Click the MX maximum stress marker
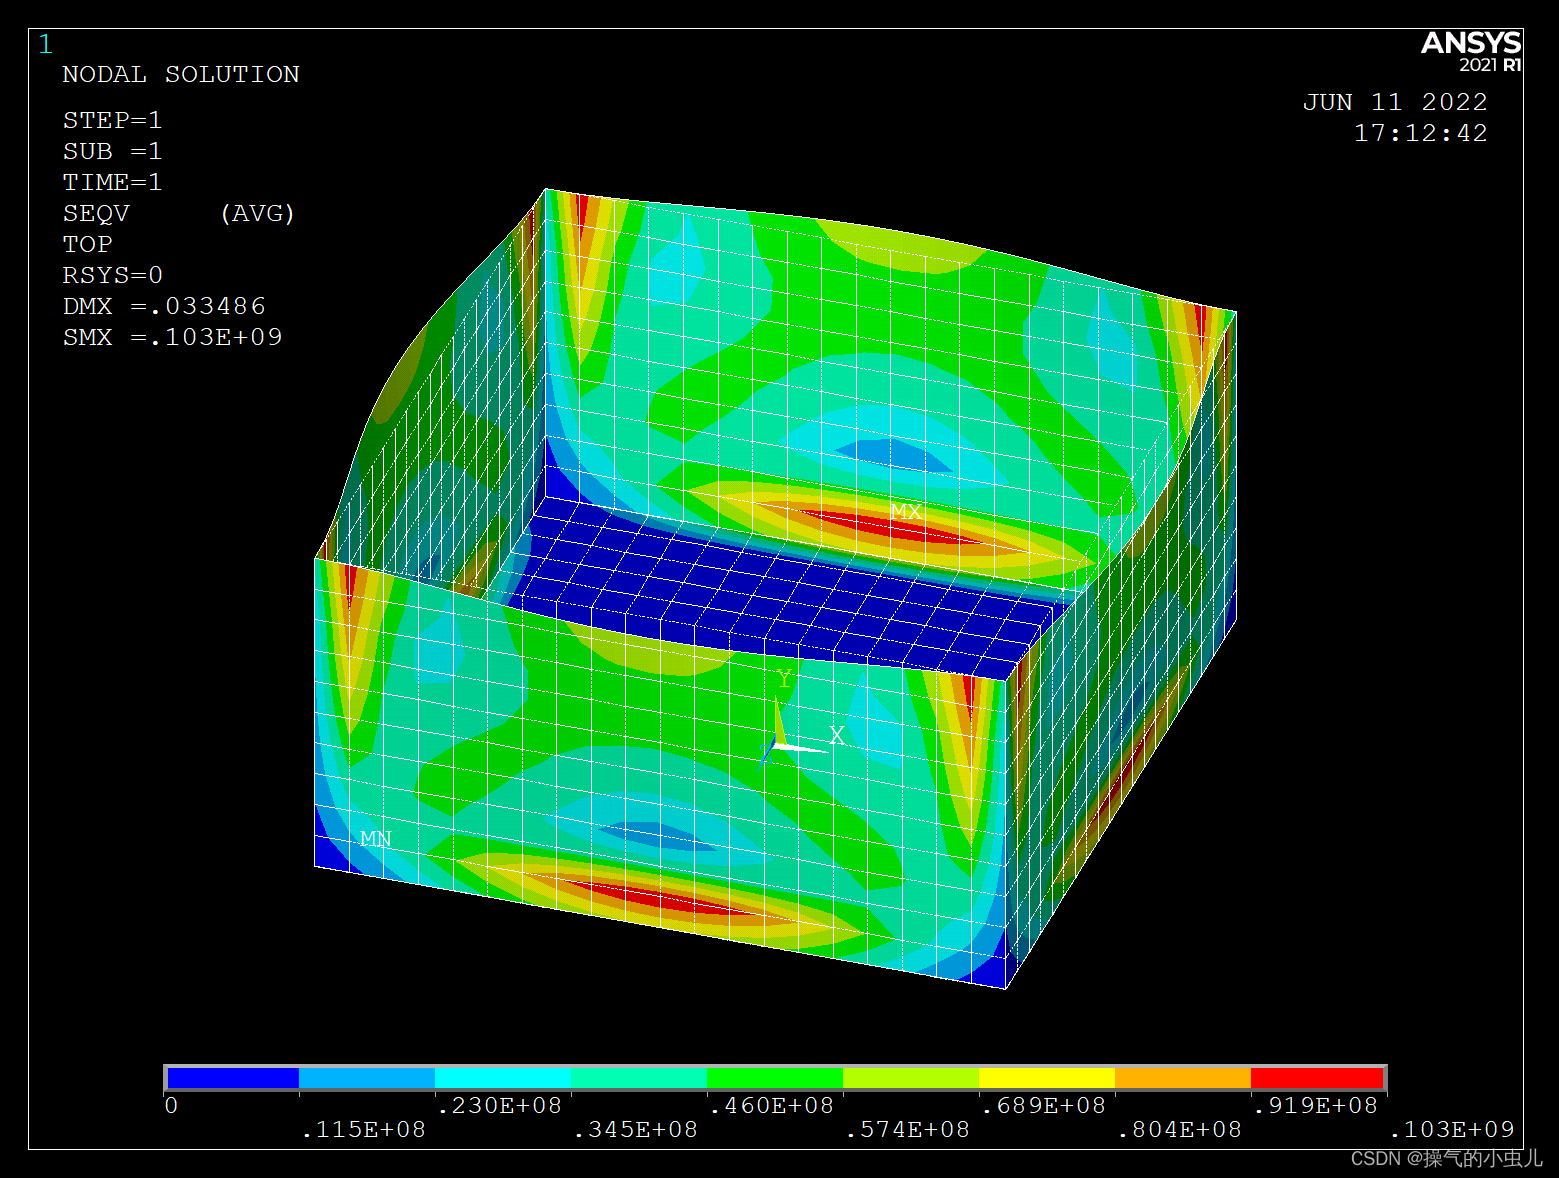 pyautogui.click(x=905, y=512)
